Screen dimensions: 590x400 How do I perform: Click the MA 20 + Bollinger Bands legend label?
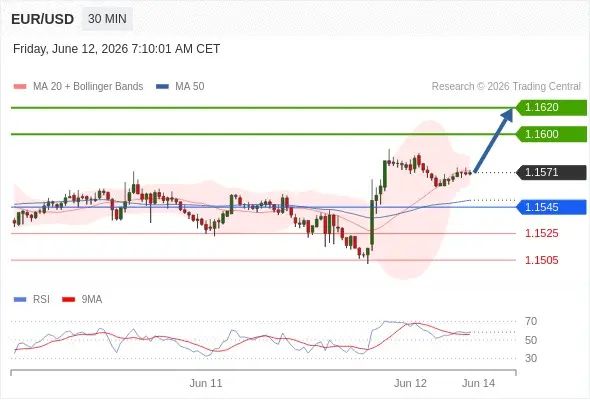[88, 87]
